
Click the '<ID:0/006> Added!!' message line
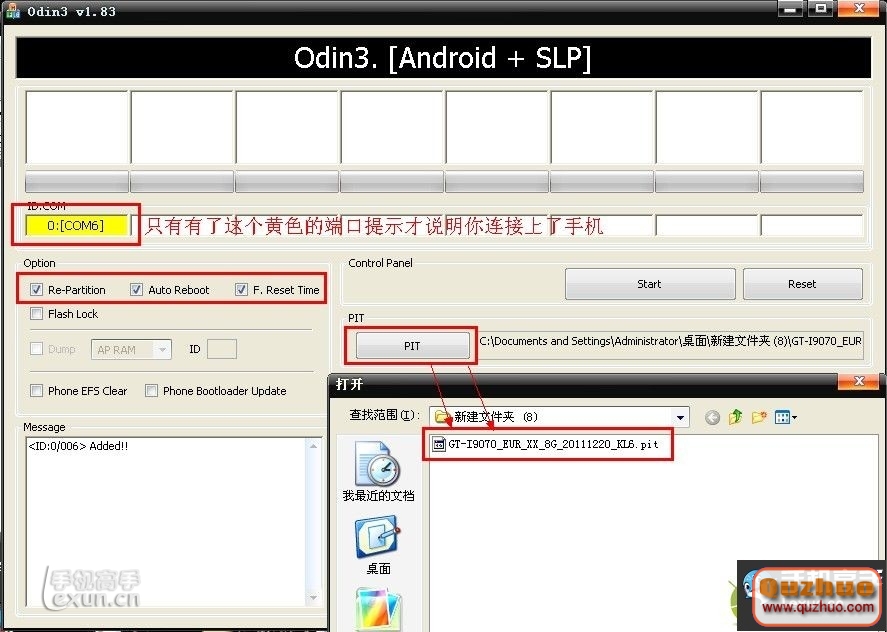click(78, 446)
